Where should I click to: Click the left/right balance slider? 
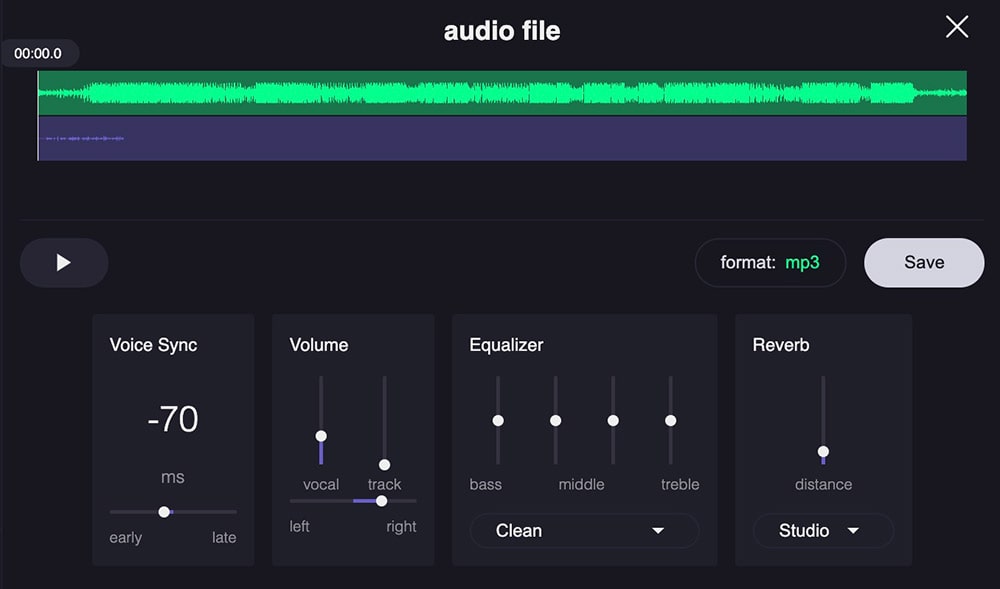pos(380,501)
